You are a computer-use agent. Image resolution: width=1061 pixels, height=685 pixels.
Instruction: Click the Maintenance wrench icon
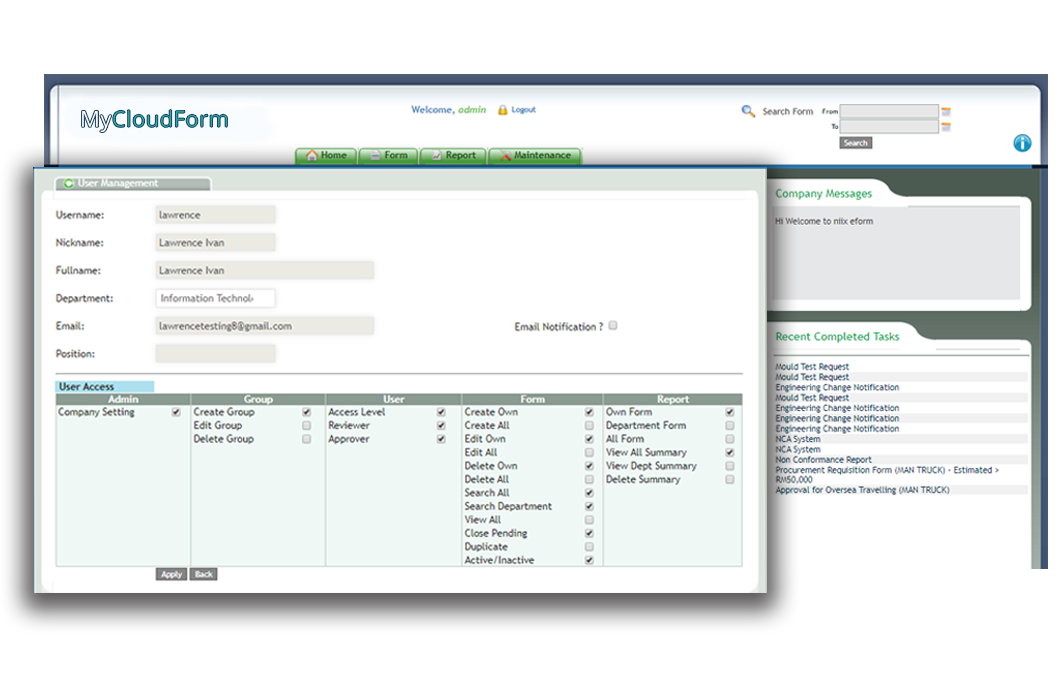(504, 153)
